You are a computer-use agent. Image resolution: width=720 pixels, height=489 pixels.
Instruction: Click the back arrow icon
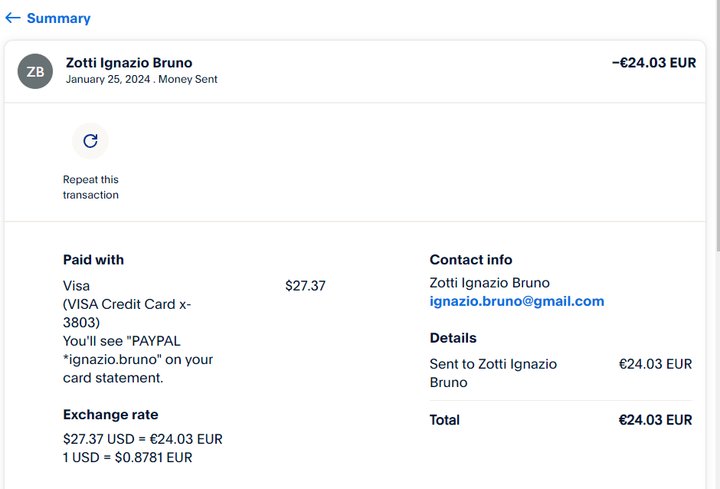pyautogui.click(x=13, y=18)
